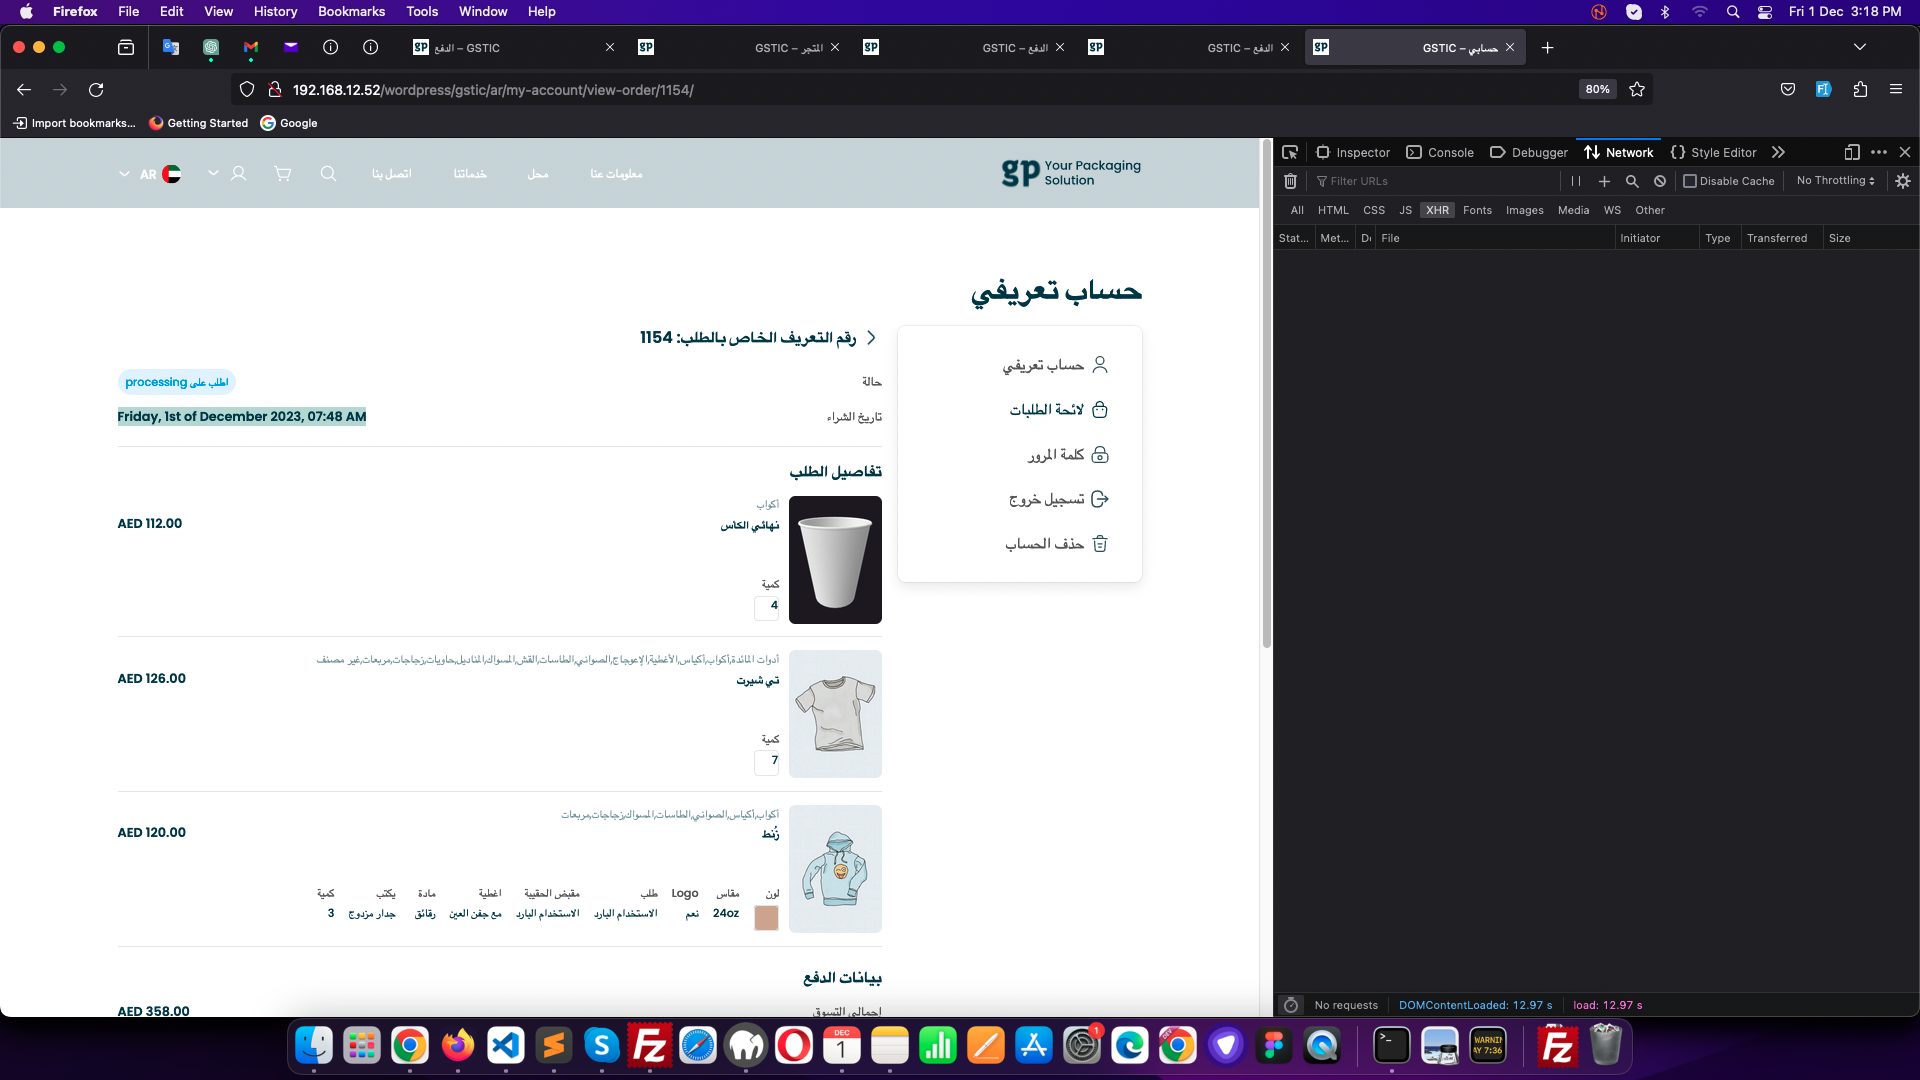Switch to the Inspector DevTools tab

coord(1353,152)
